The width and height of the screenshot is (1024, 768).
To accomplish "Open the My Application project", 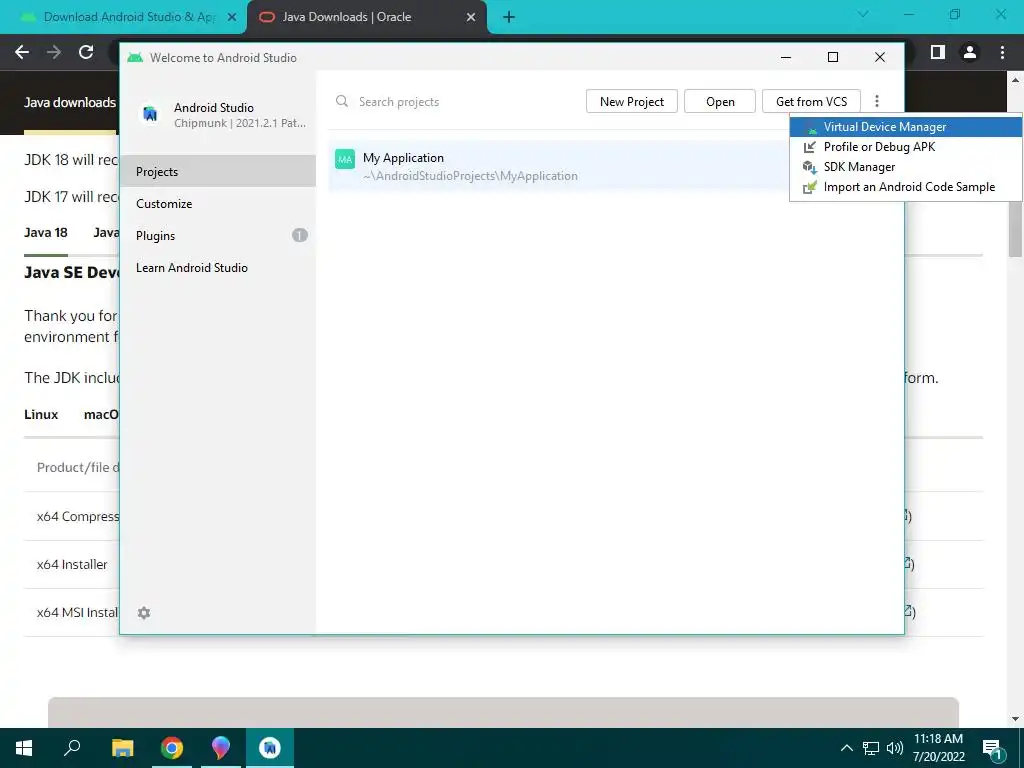I will [558, 167].
